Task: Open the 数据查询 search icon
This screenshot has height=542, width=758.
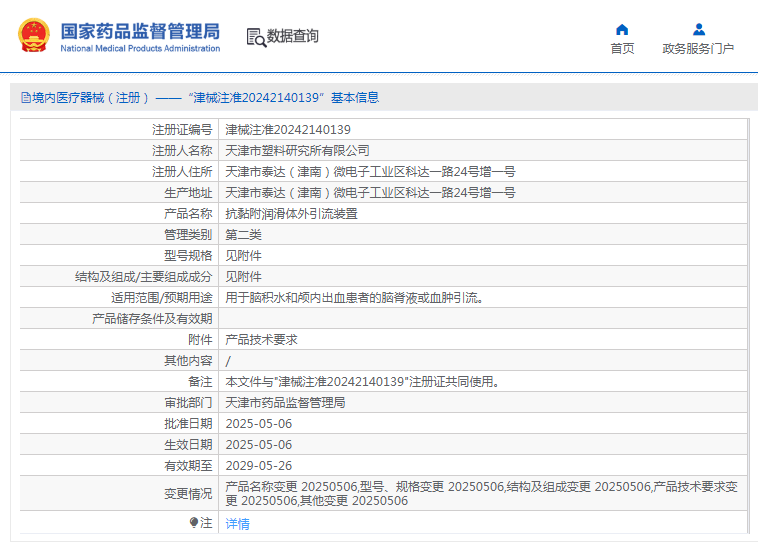Action: tap(256, 37)
